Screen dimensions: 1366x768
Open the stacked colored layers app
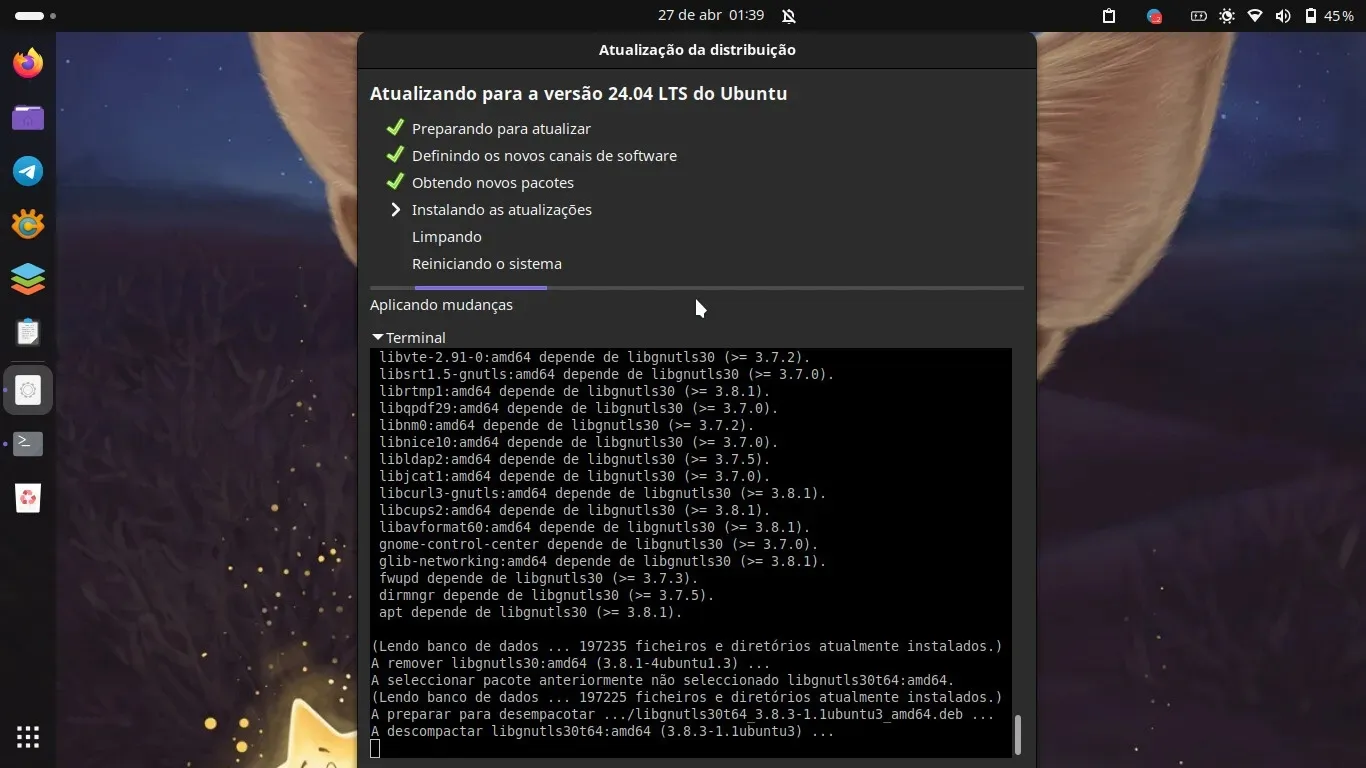pos(28,279)
